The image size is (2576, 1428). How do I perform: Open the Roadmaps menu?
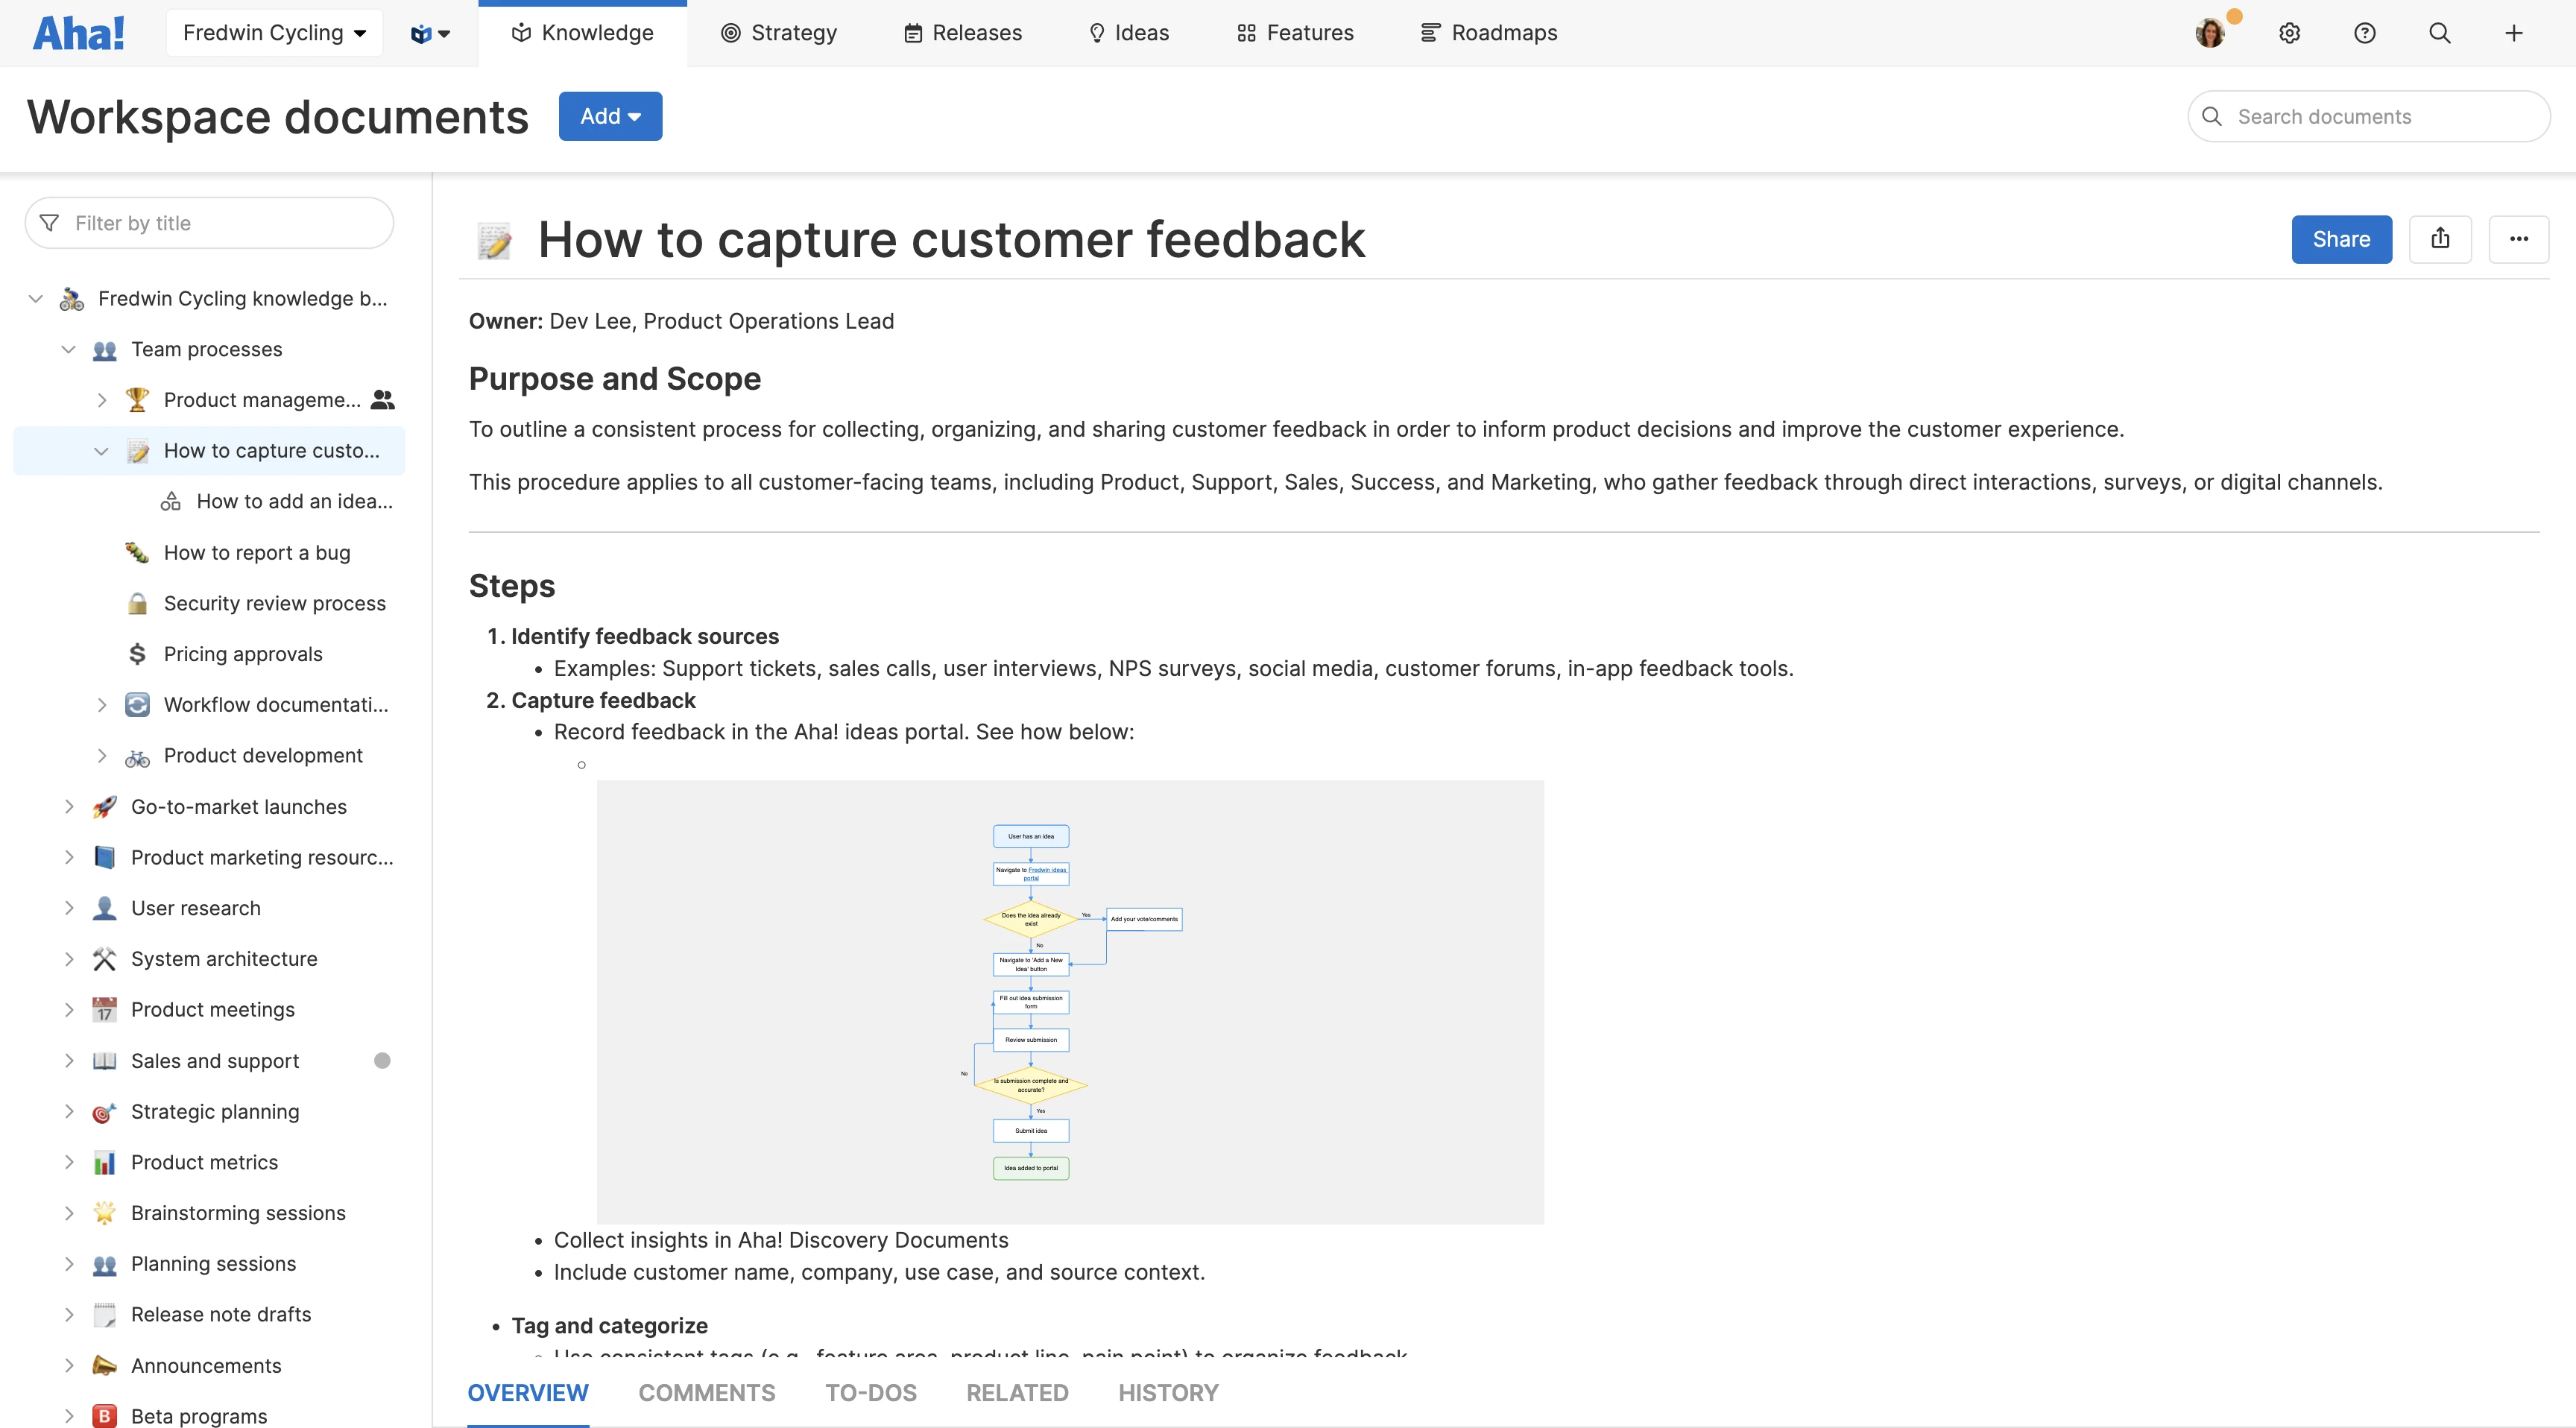point(1489,33)
